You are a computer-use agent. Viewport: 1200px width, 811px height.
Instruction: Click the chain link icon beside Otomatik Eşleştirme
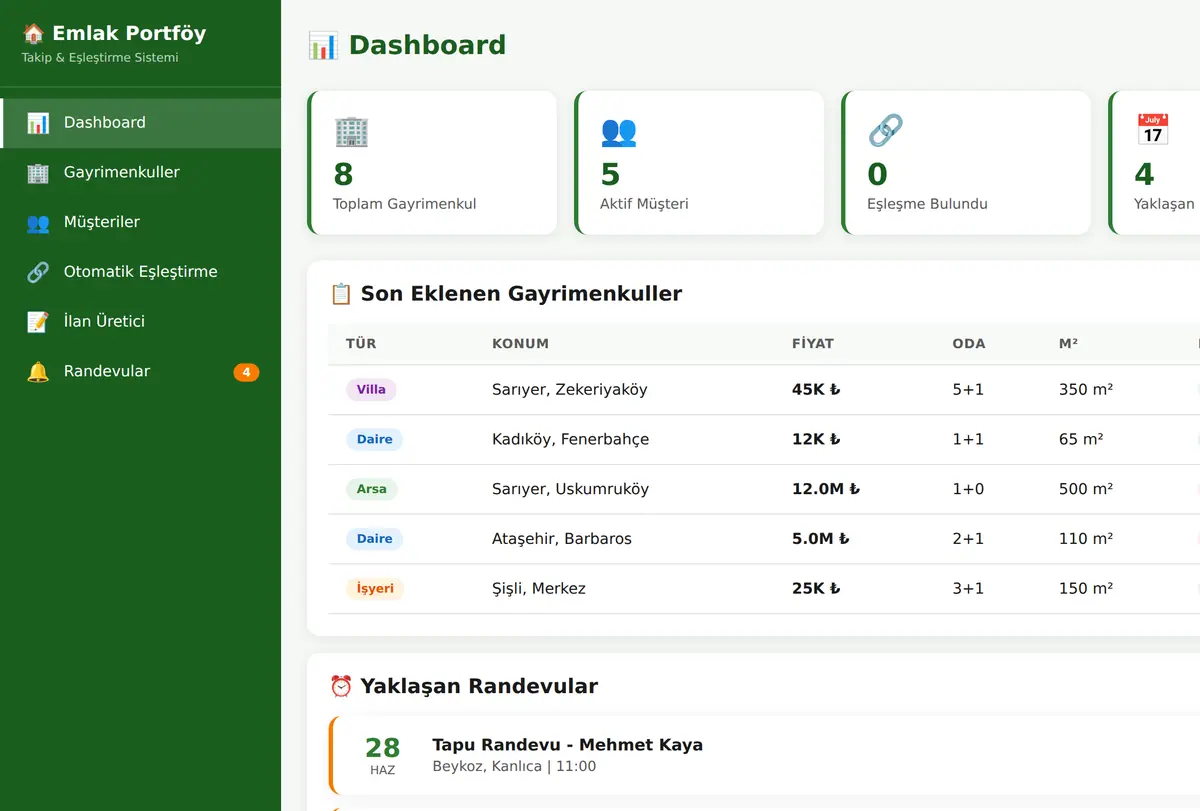[38, 272]
